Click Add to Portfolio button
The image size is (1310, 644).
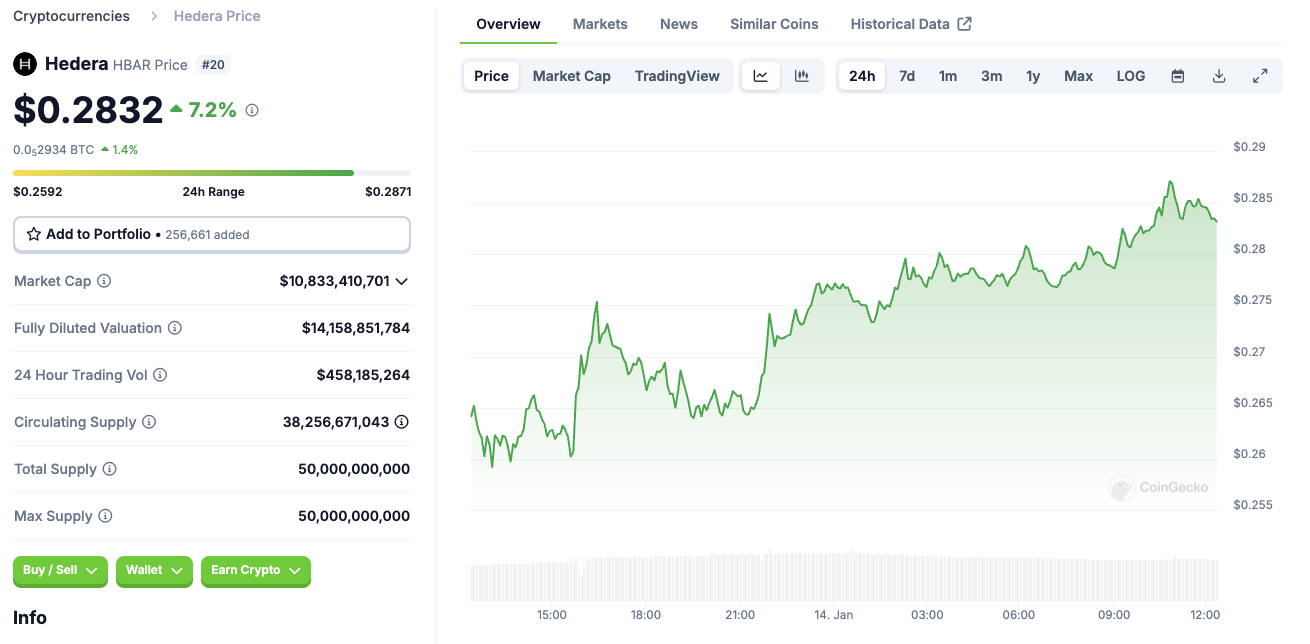click(x=211, y=234)
